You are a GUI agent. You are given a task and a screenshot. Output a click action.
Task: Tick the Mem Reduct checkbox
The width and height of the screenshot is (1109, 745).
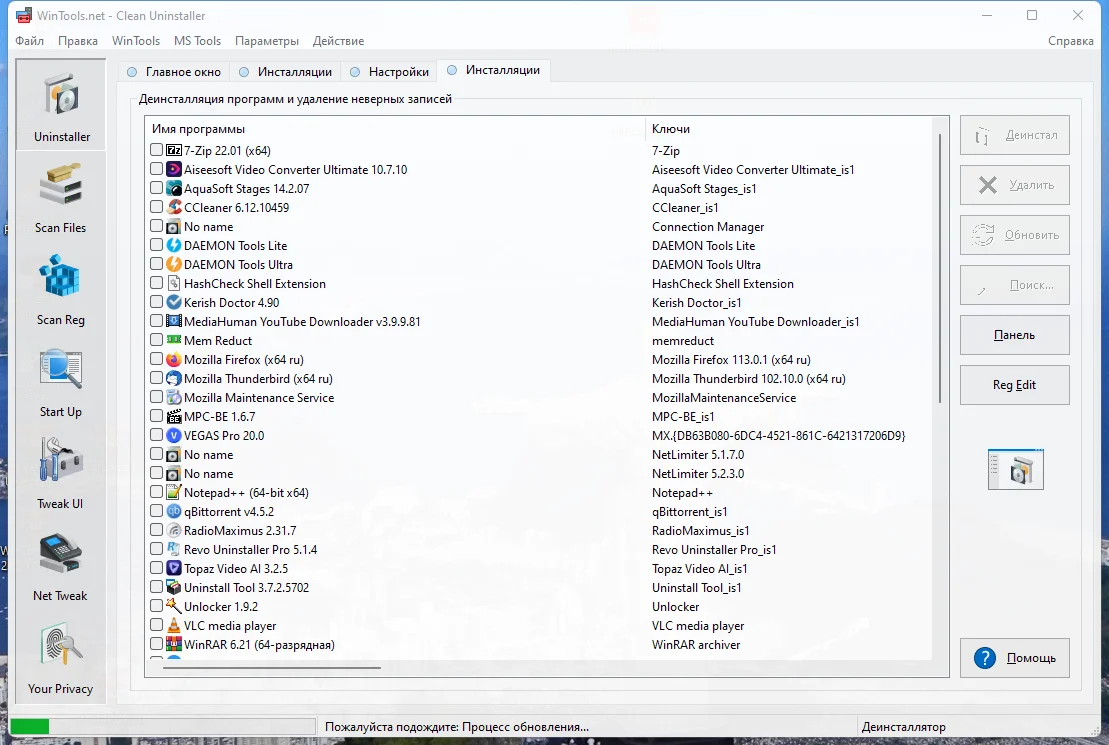pos(156,340)
